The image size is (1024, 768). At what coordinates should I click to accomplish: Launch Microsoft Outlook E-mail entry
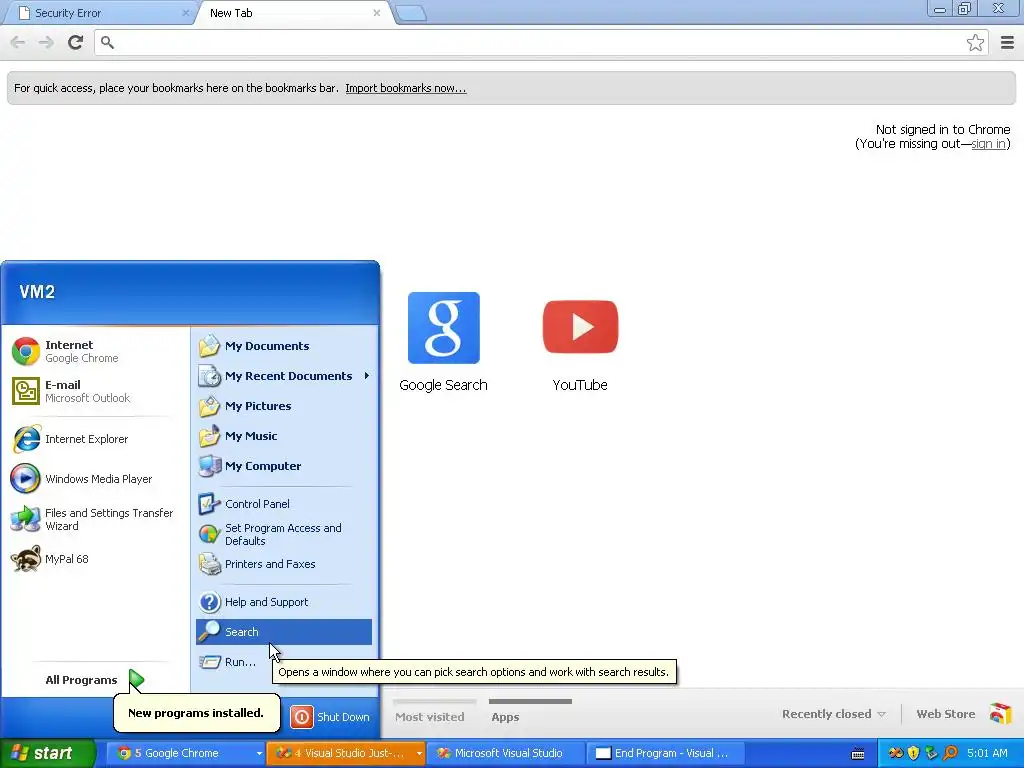95,391
